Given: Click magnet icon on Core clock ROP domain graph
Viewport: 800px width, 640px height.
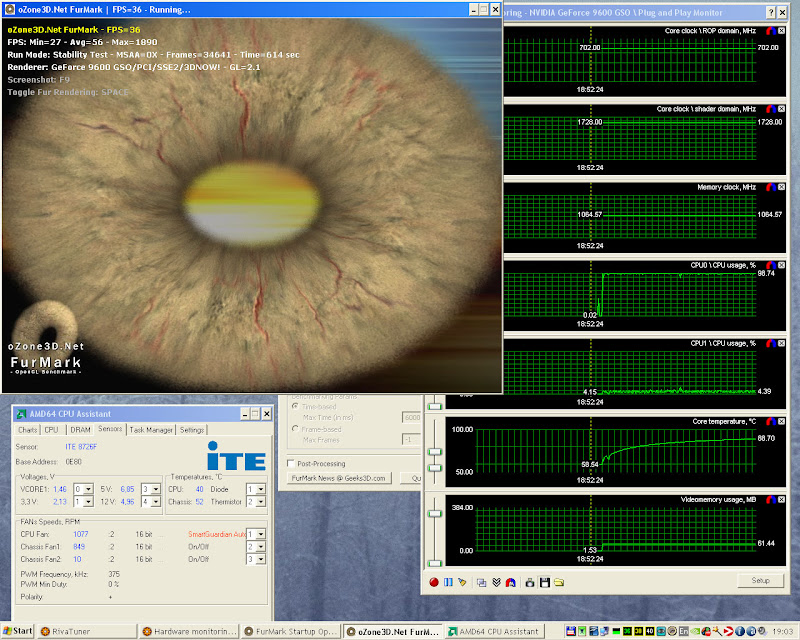Looking at the screenshot, I should [x=771, y=31].
